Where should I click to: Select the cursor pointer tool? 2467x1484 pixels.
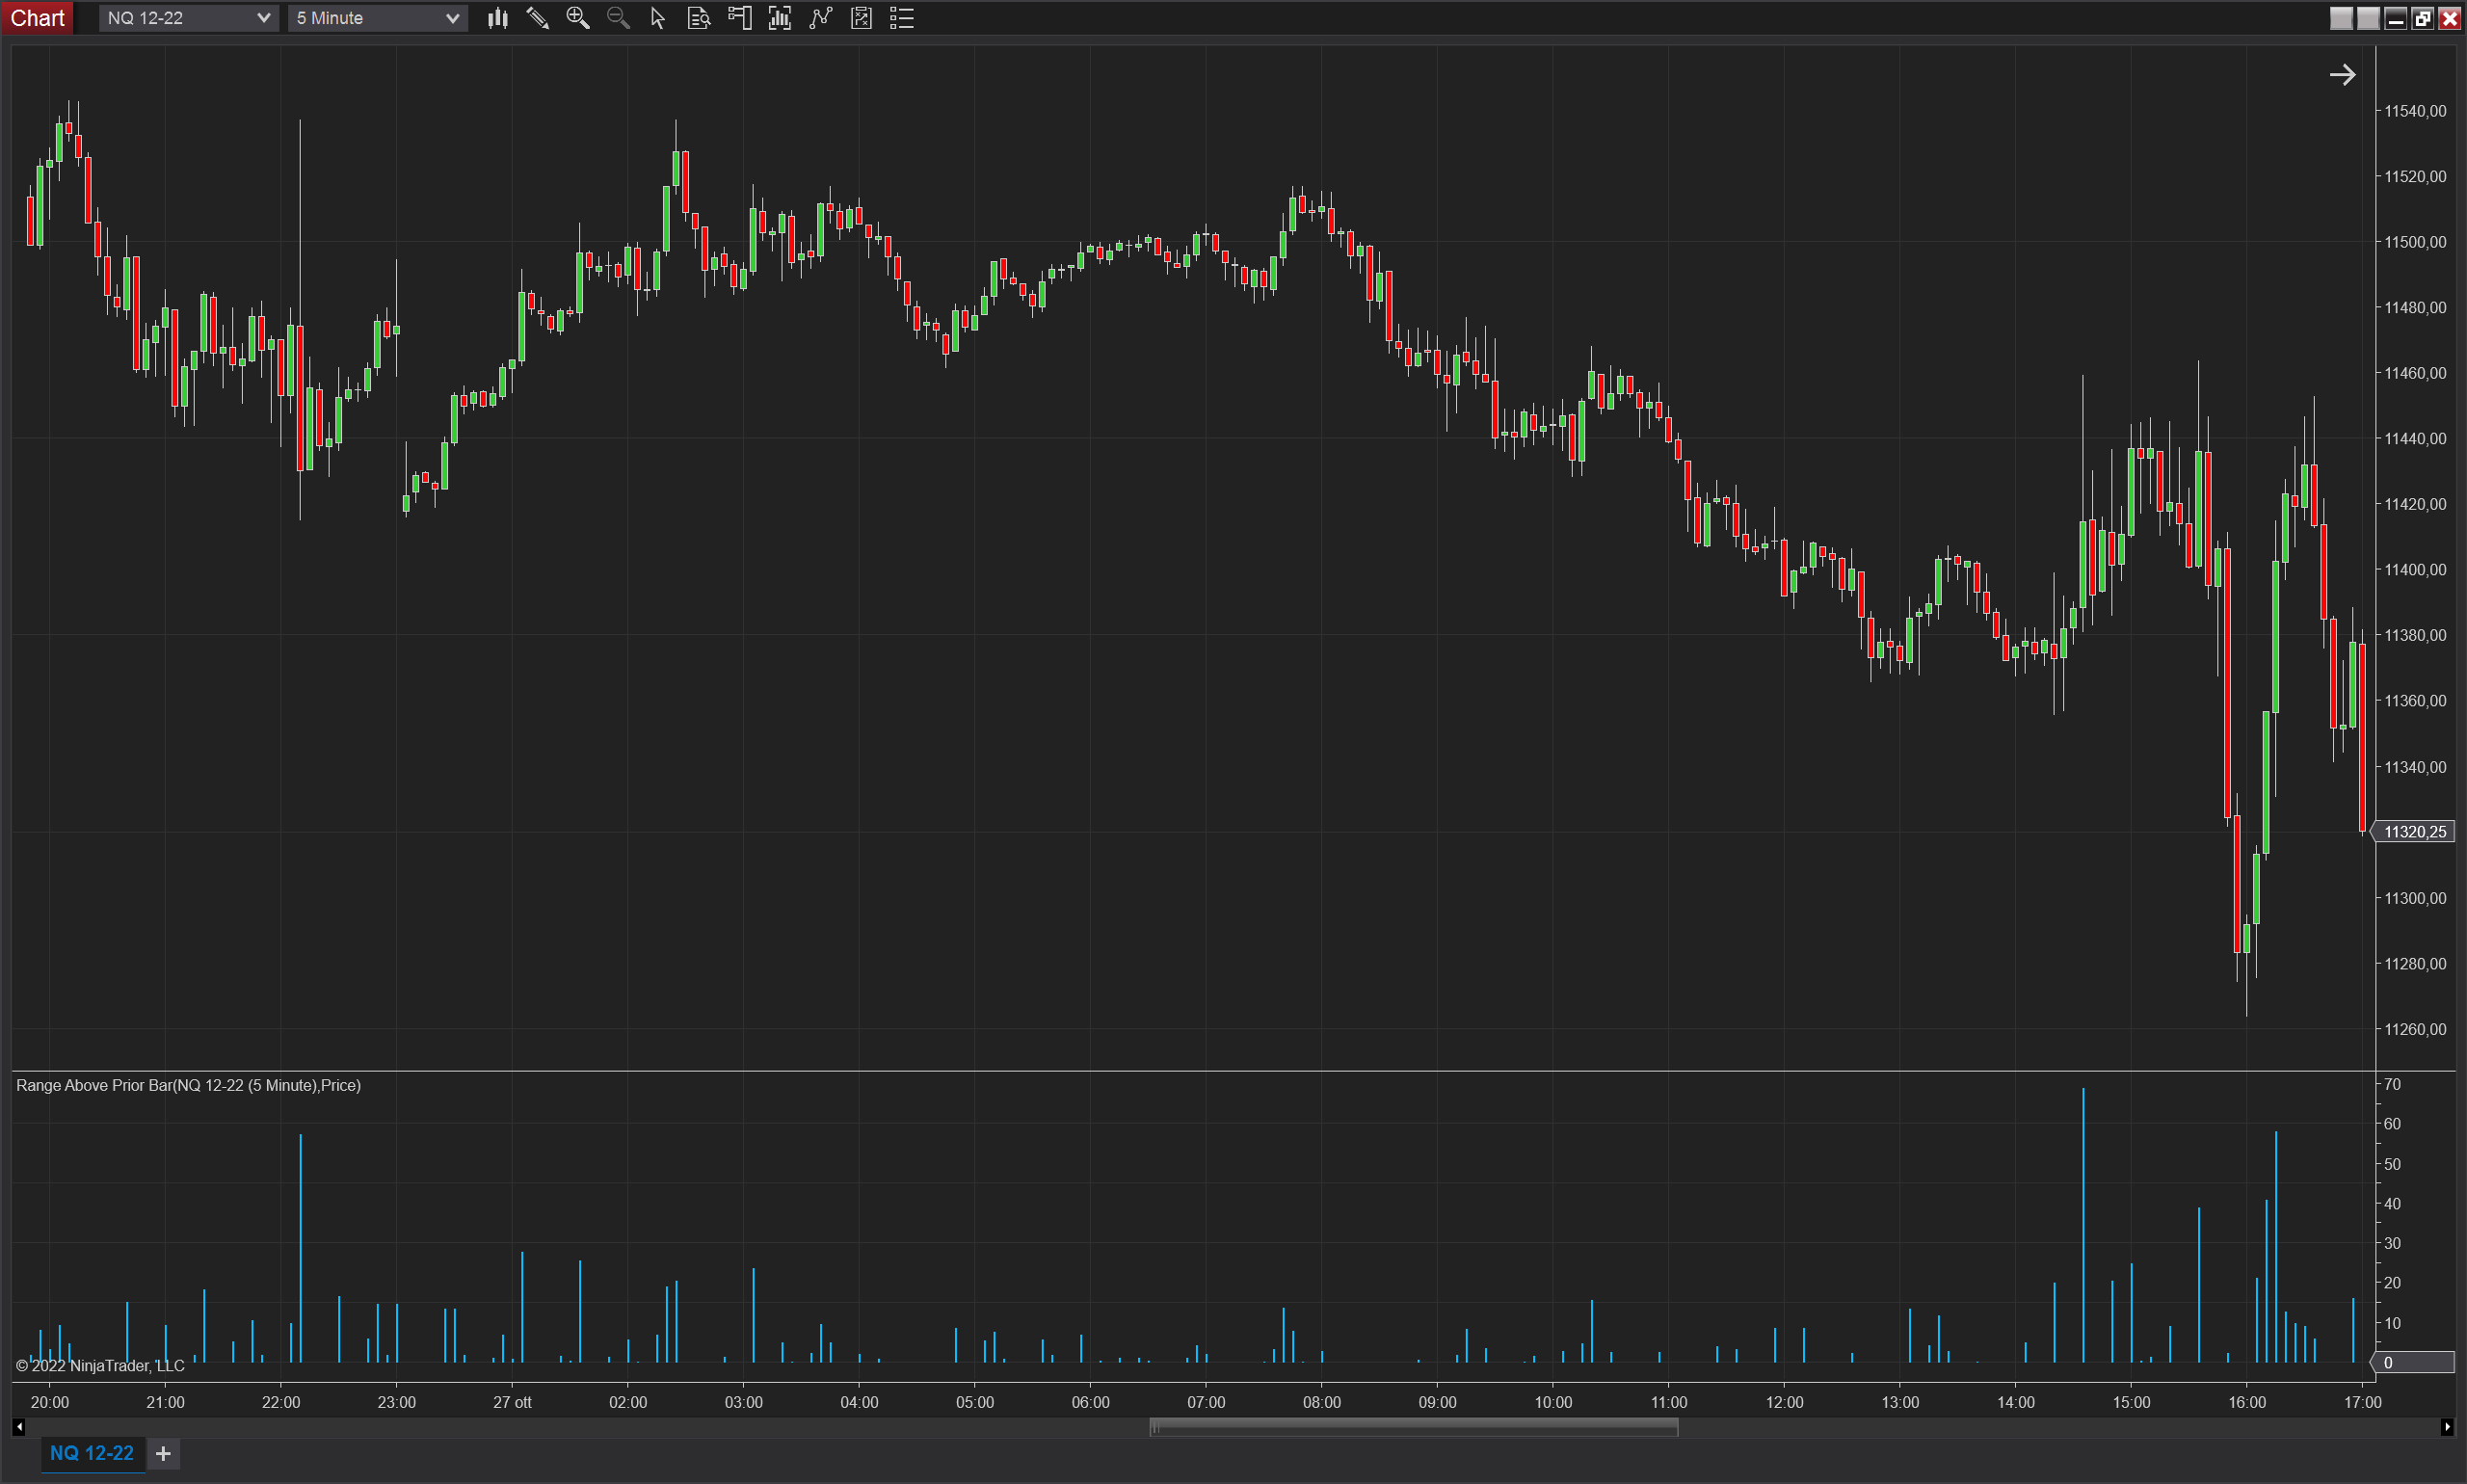pos(658,18)
